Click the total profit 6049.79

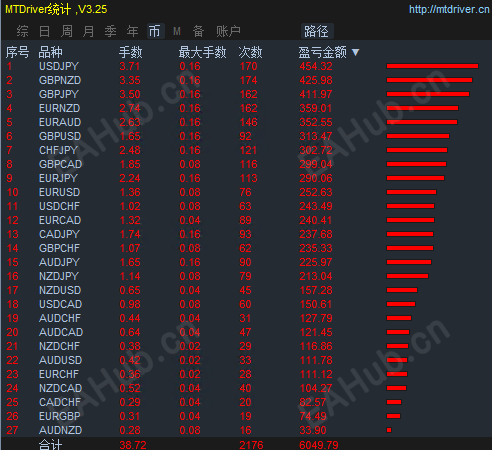[x=319, y=445]
